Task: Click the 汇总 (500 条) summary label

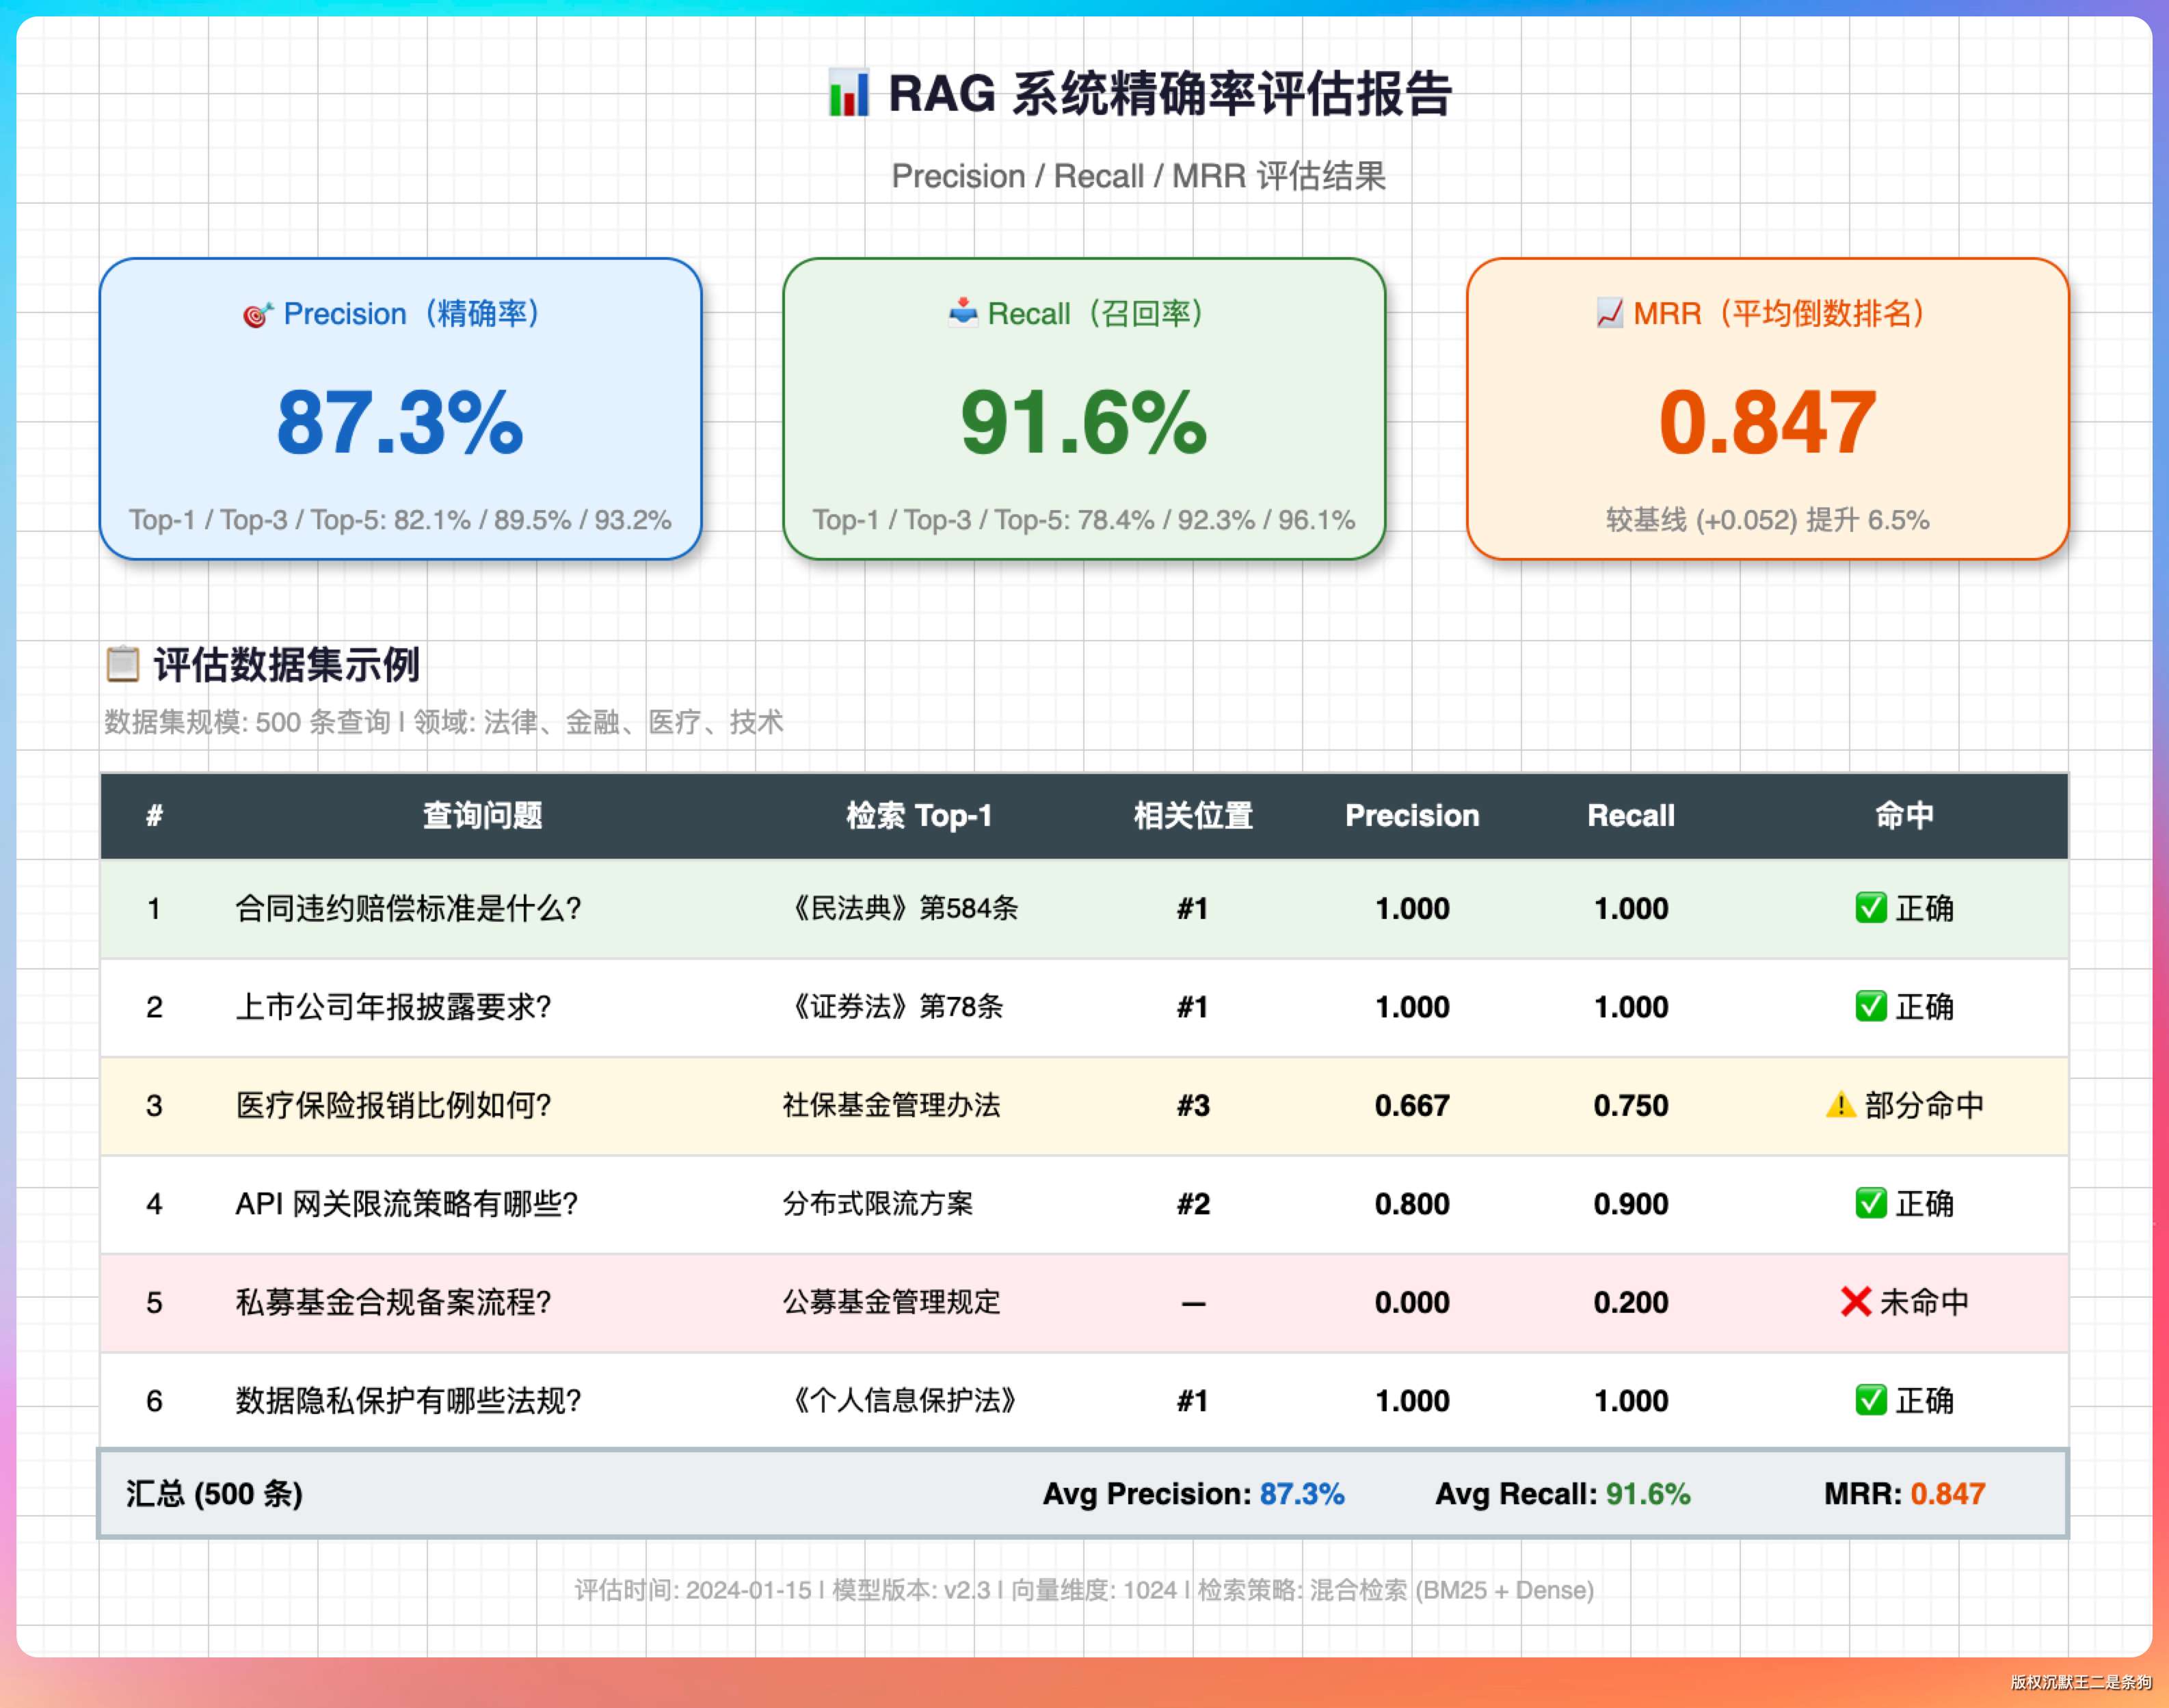Action: [214, 1494]
